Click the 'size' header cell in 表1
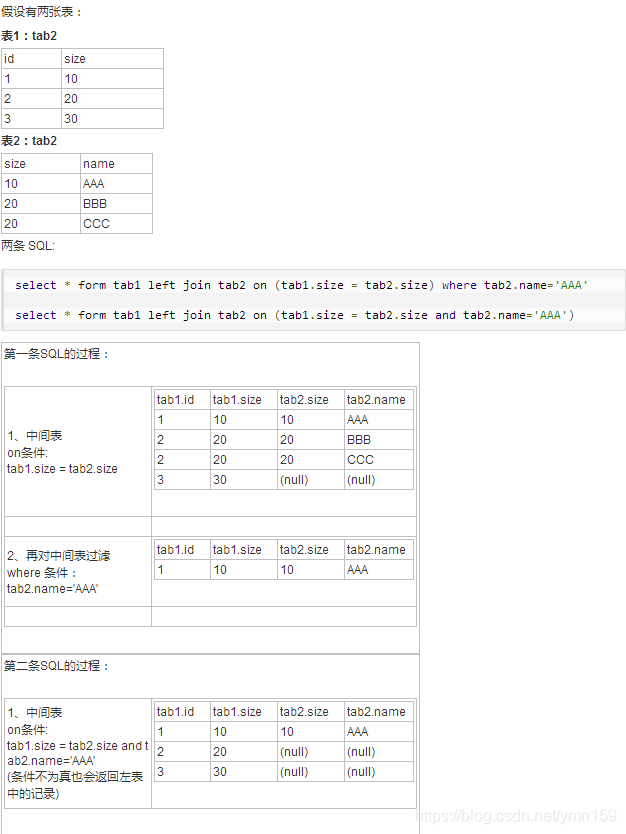 112,59
